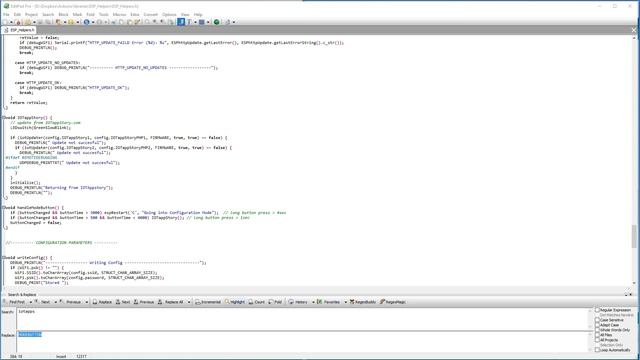Open search History
Image resolution: width=640 pixels, height=360 pixels.
click(x=298, y=302)
